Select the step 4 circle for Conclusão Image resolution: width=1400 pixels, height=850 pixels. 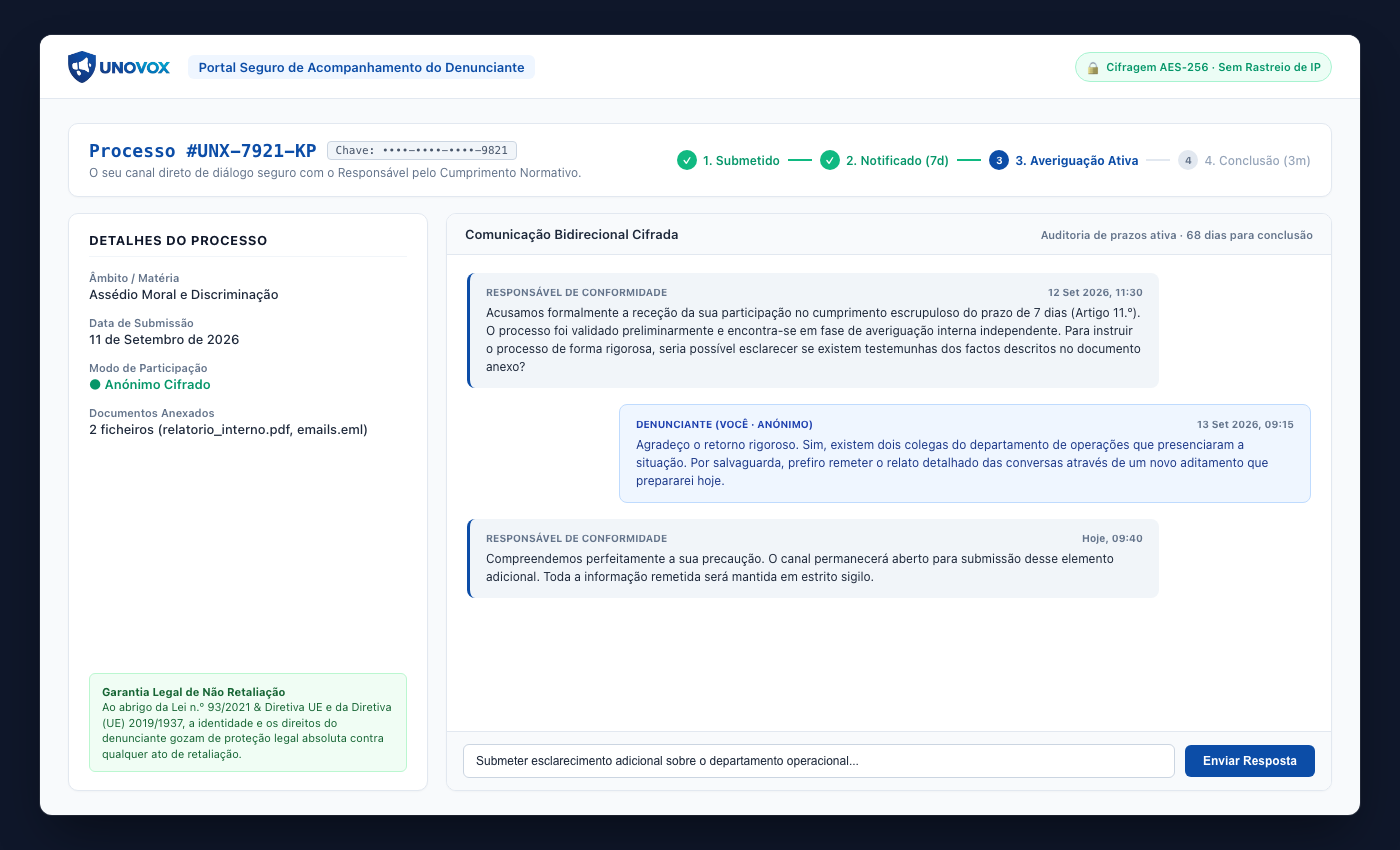point(1187,160)
